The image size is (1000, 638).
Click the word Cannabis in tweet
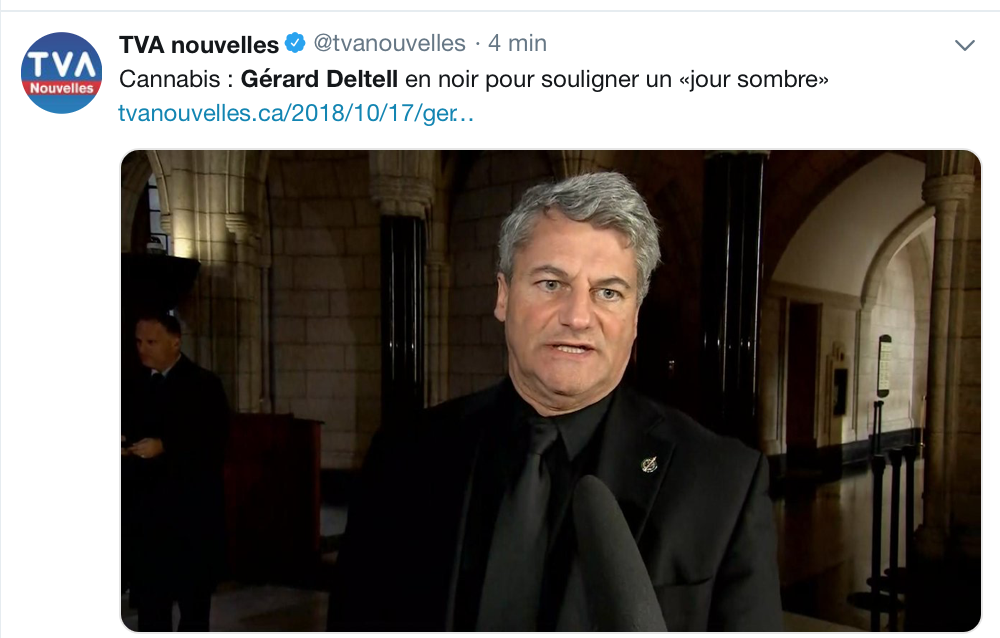point(170,79)
